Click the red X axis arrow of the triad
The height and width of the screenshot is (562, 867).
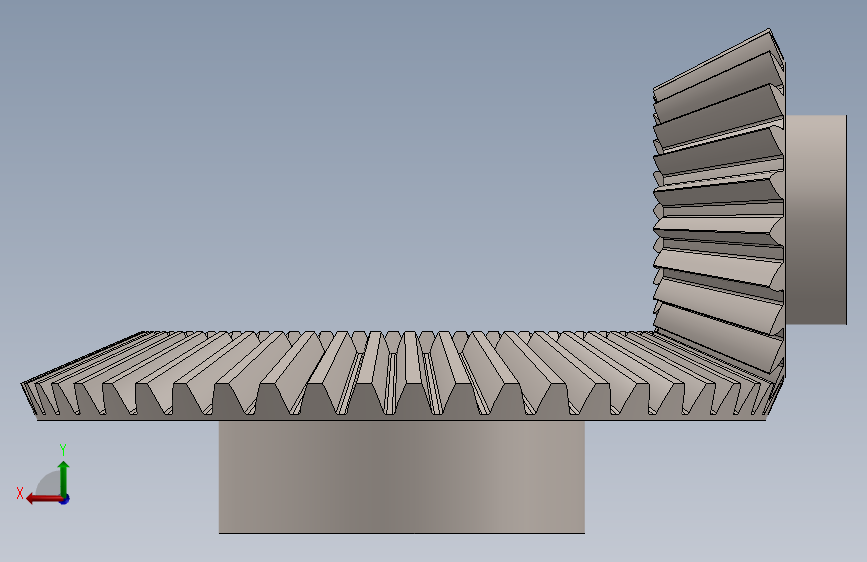pyautogui.click(x=44, y=499)
